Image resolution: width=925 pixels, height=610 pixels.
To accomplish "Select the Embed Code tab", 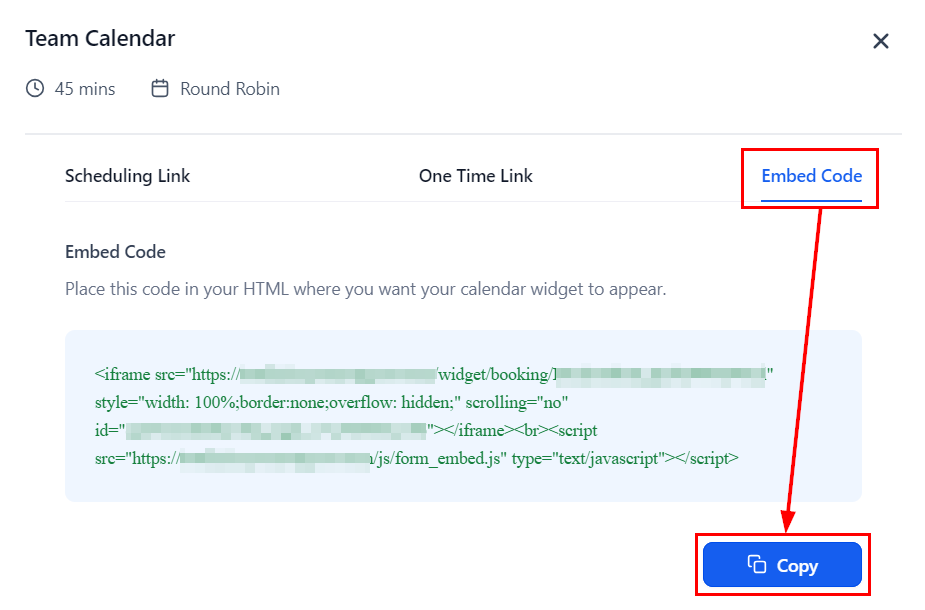I will (x=811, y=176).
